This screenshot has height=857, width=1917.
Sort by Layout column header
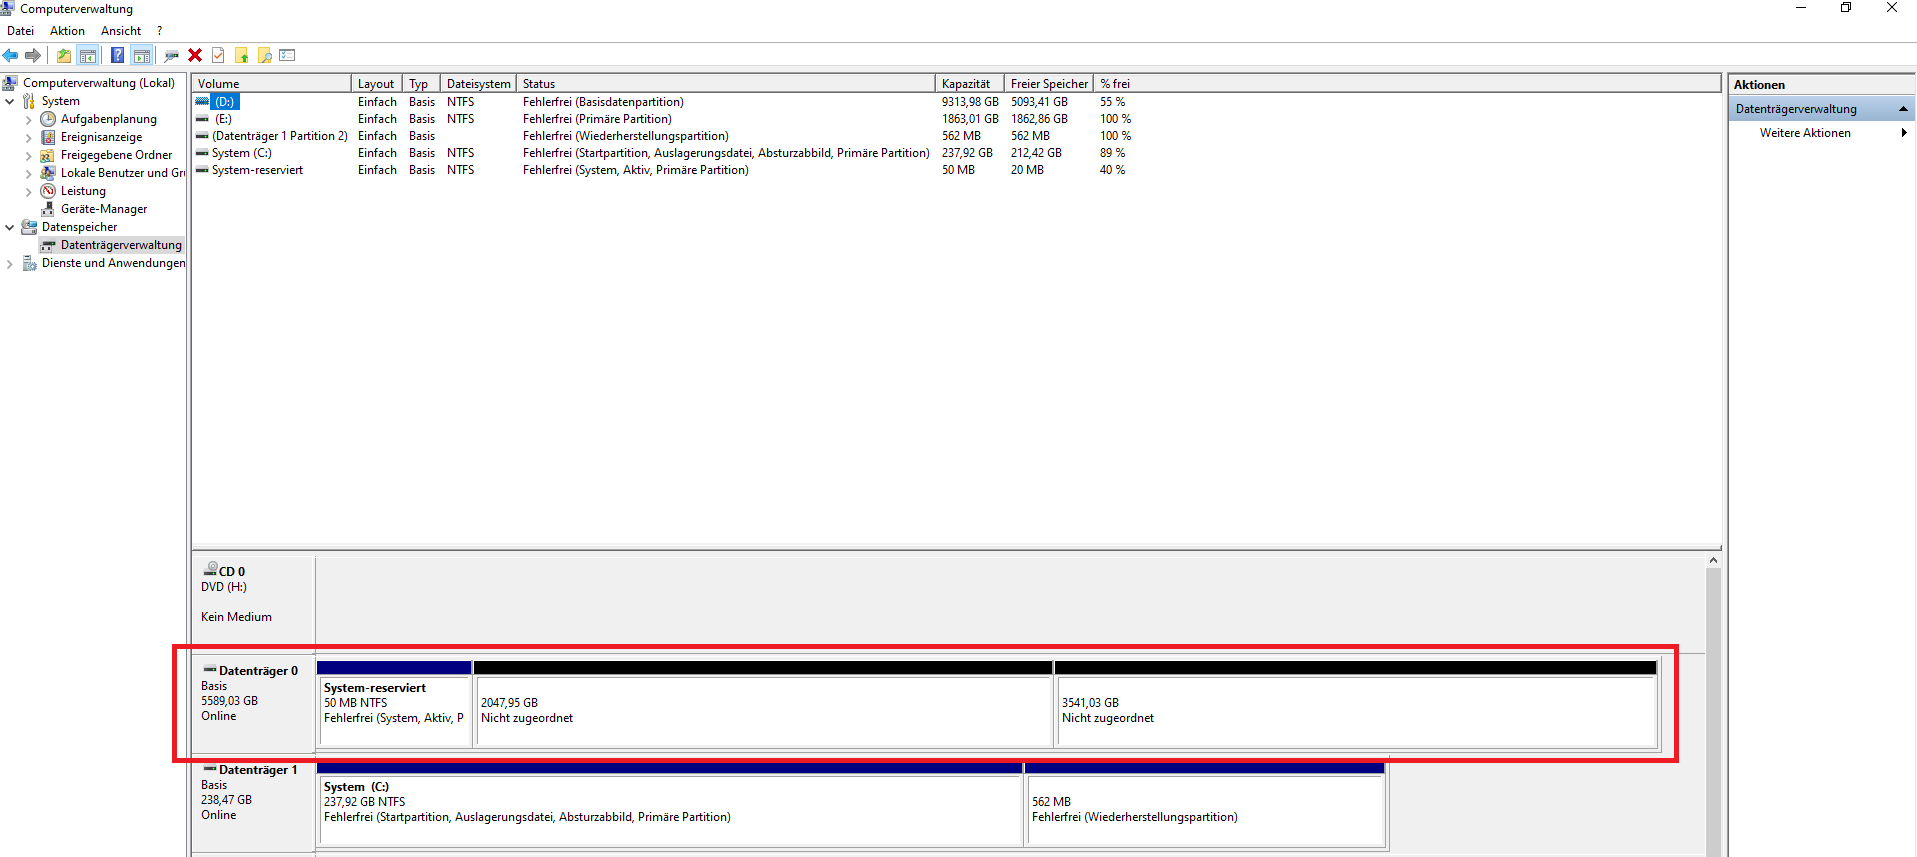377,84
